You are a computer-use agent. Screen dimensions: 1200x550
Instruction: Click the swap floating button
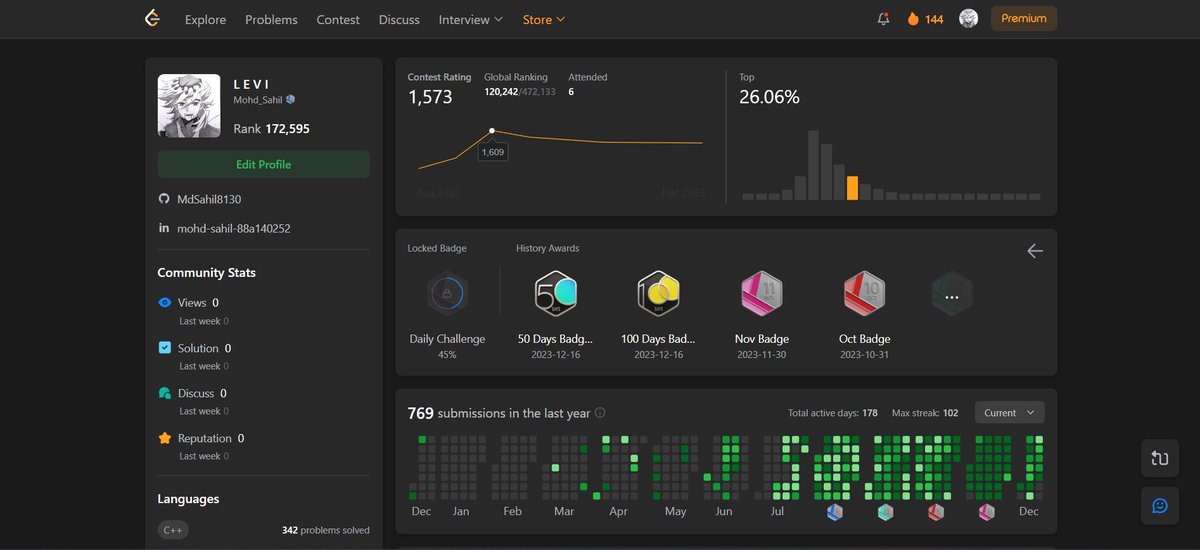tap(1160, 458)
